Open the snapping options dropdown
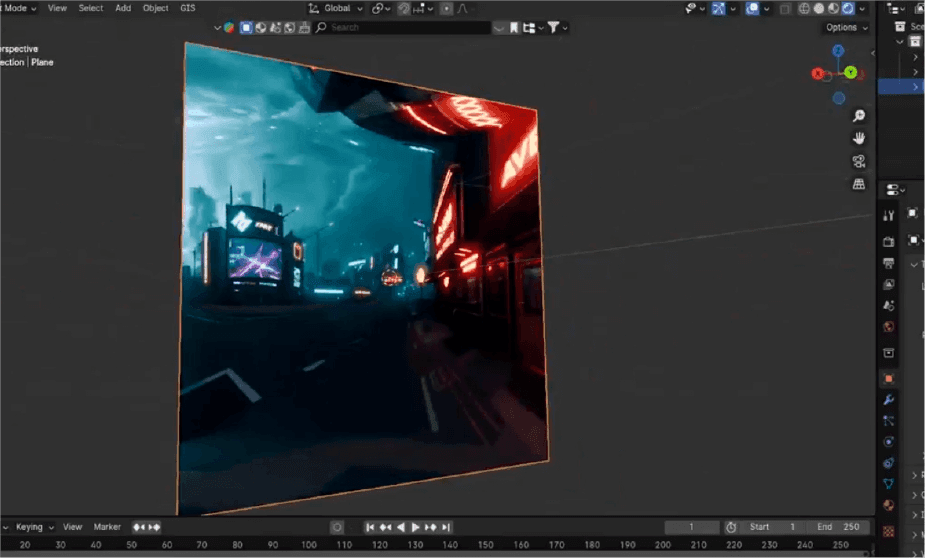This screenshot has height=558, width=925. [424, 8]
